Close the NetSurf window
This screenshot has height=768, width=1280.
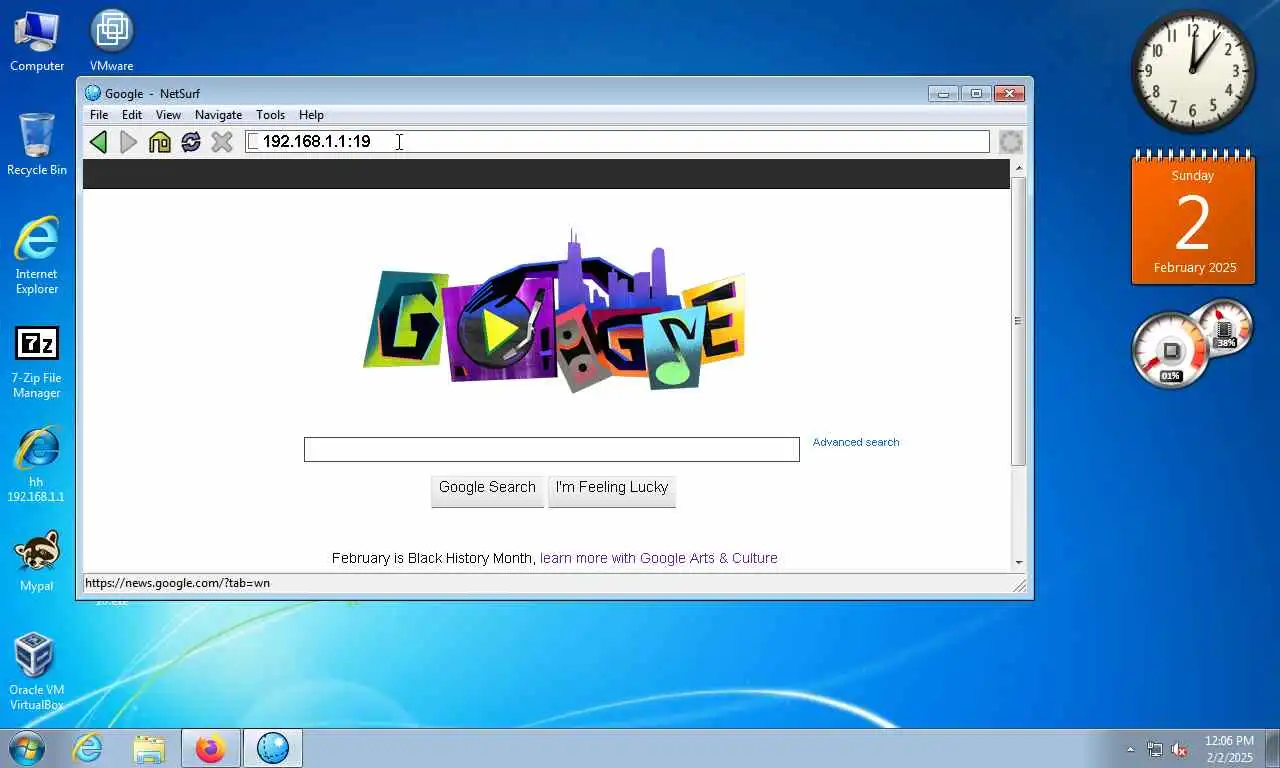tap(1010, 94)
